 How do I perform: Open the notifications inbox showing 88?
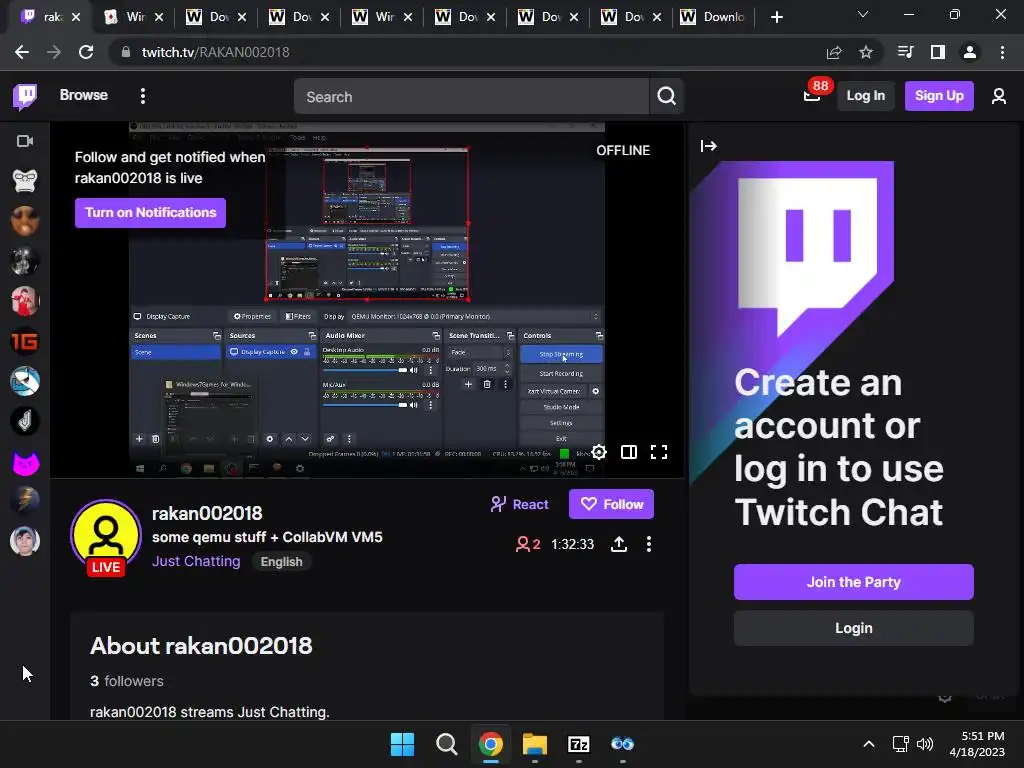pyautogui.click(x=812, y=96)
